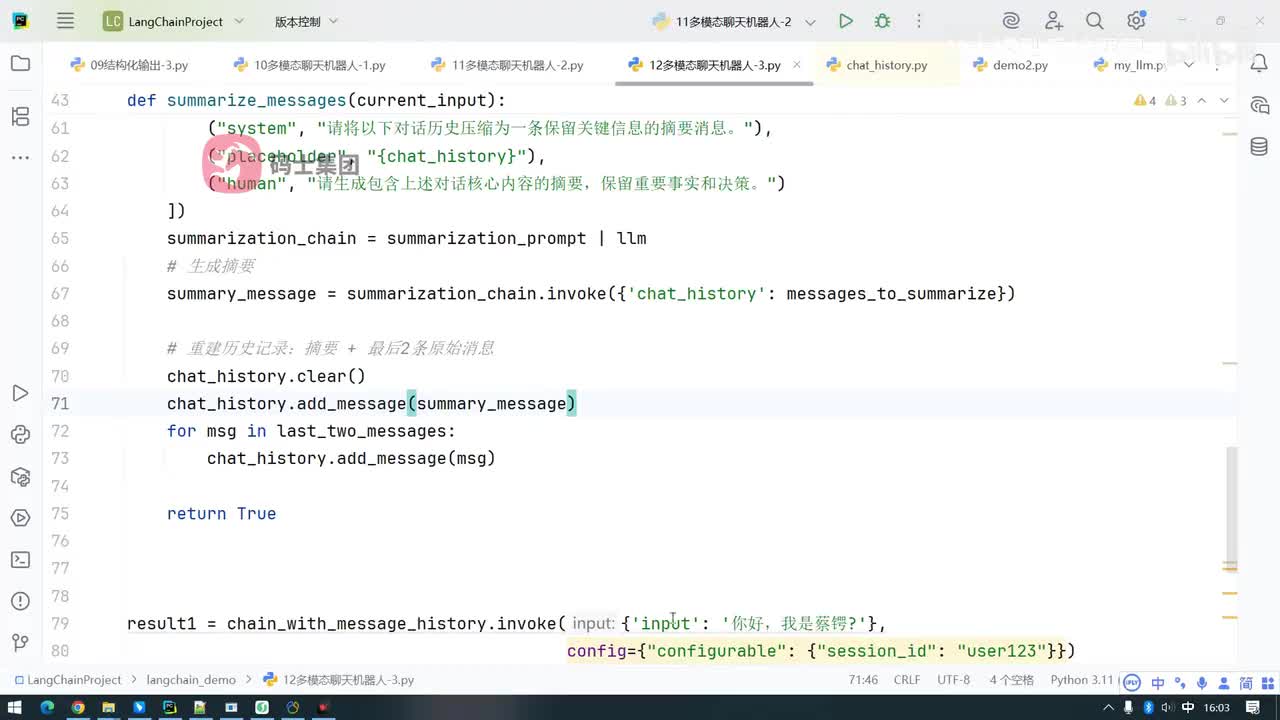Viewport: 1280px width, 720px height.
Task: Open the main hamburger menu
Action: click(x=66, y=21)
